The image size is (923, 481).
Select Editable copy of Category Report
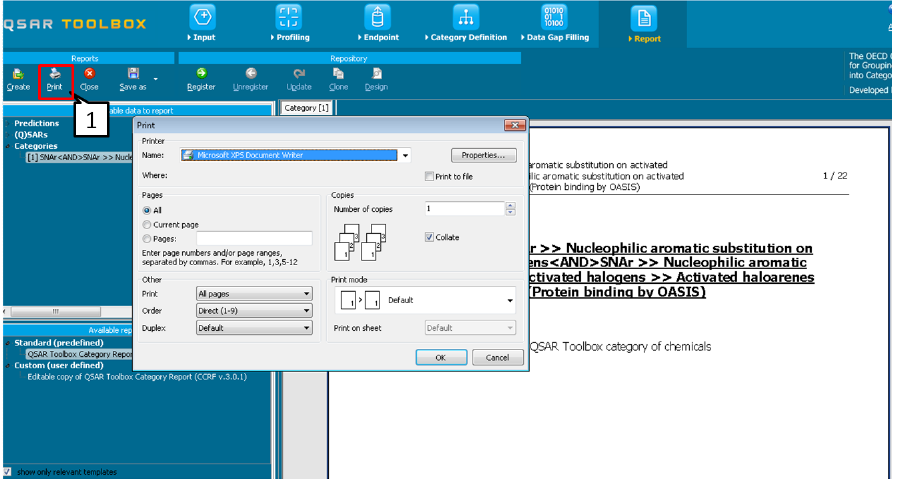[137, 377]
